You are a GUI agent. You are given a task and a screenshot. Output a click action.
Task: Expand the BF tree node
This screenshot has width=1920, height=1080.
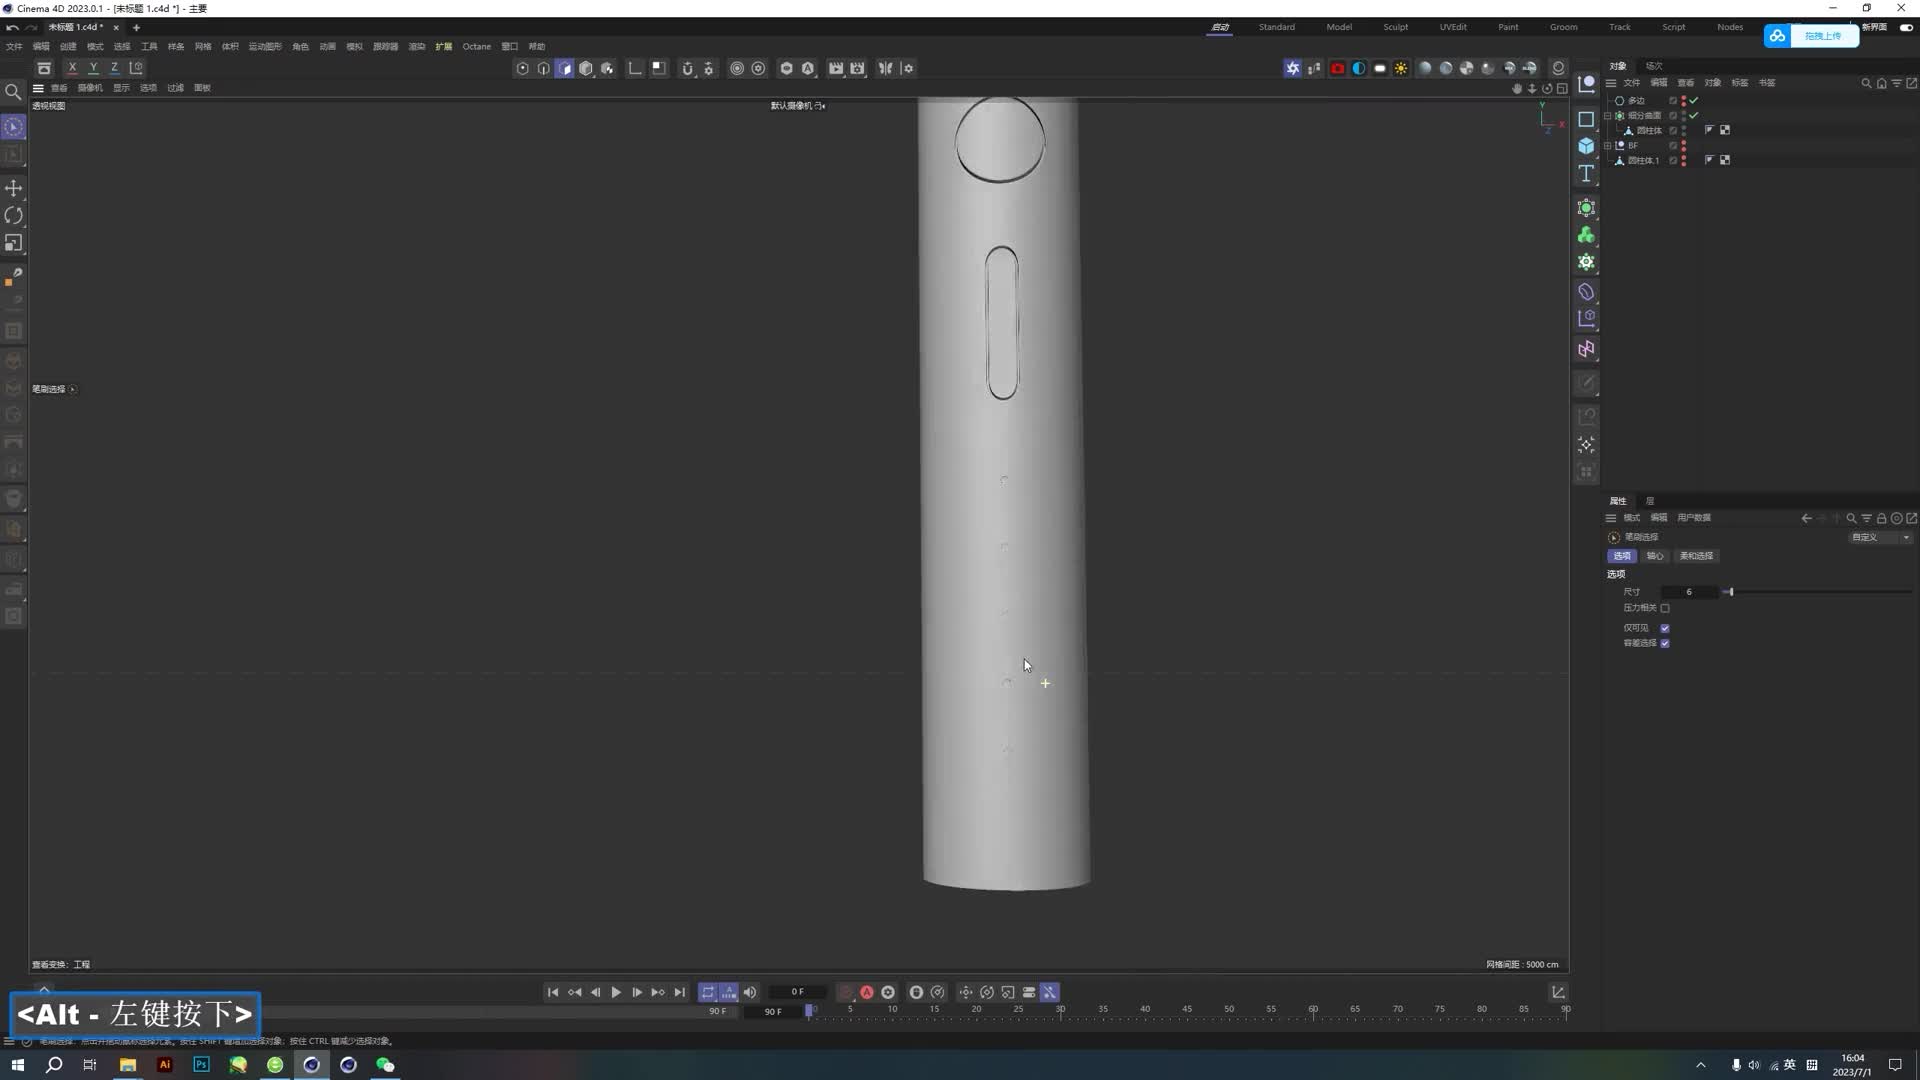(x=1607, y=145)
